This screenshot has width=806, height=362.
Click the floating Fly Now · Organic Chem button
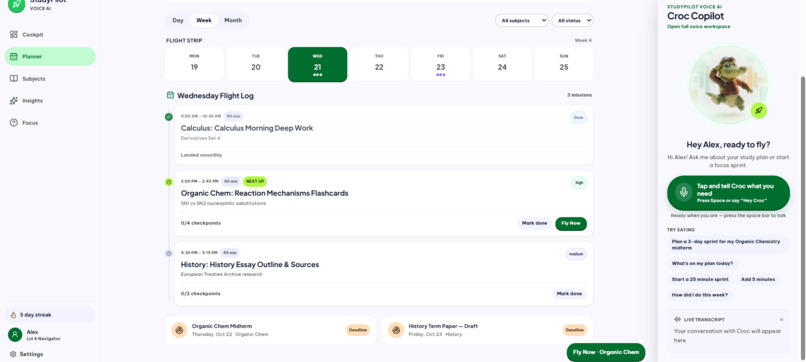(606, 352)
